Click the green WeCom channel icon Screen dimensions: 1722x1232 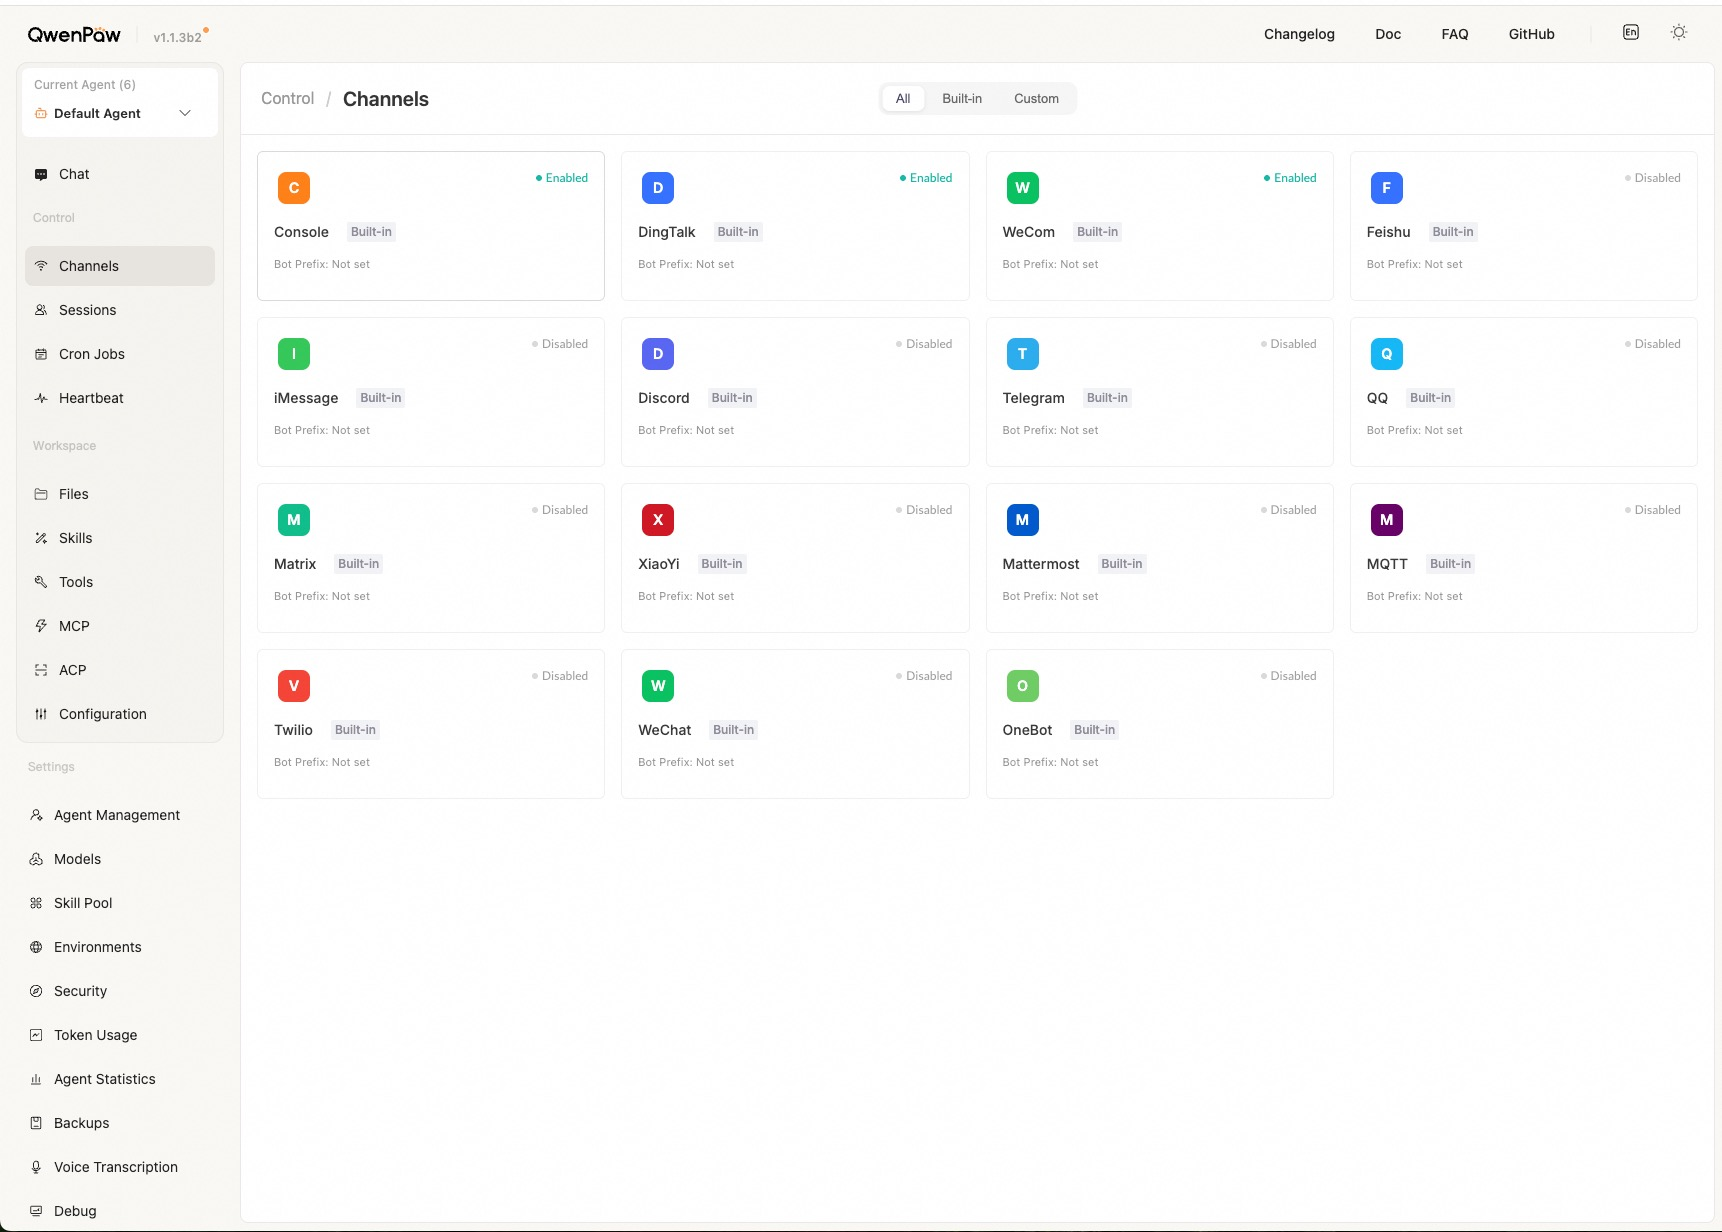(x=1022, y=188)
